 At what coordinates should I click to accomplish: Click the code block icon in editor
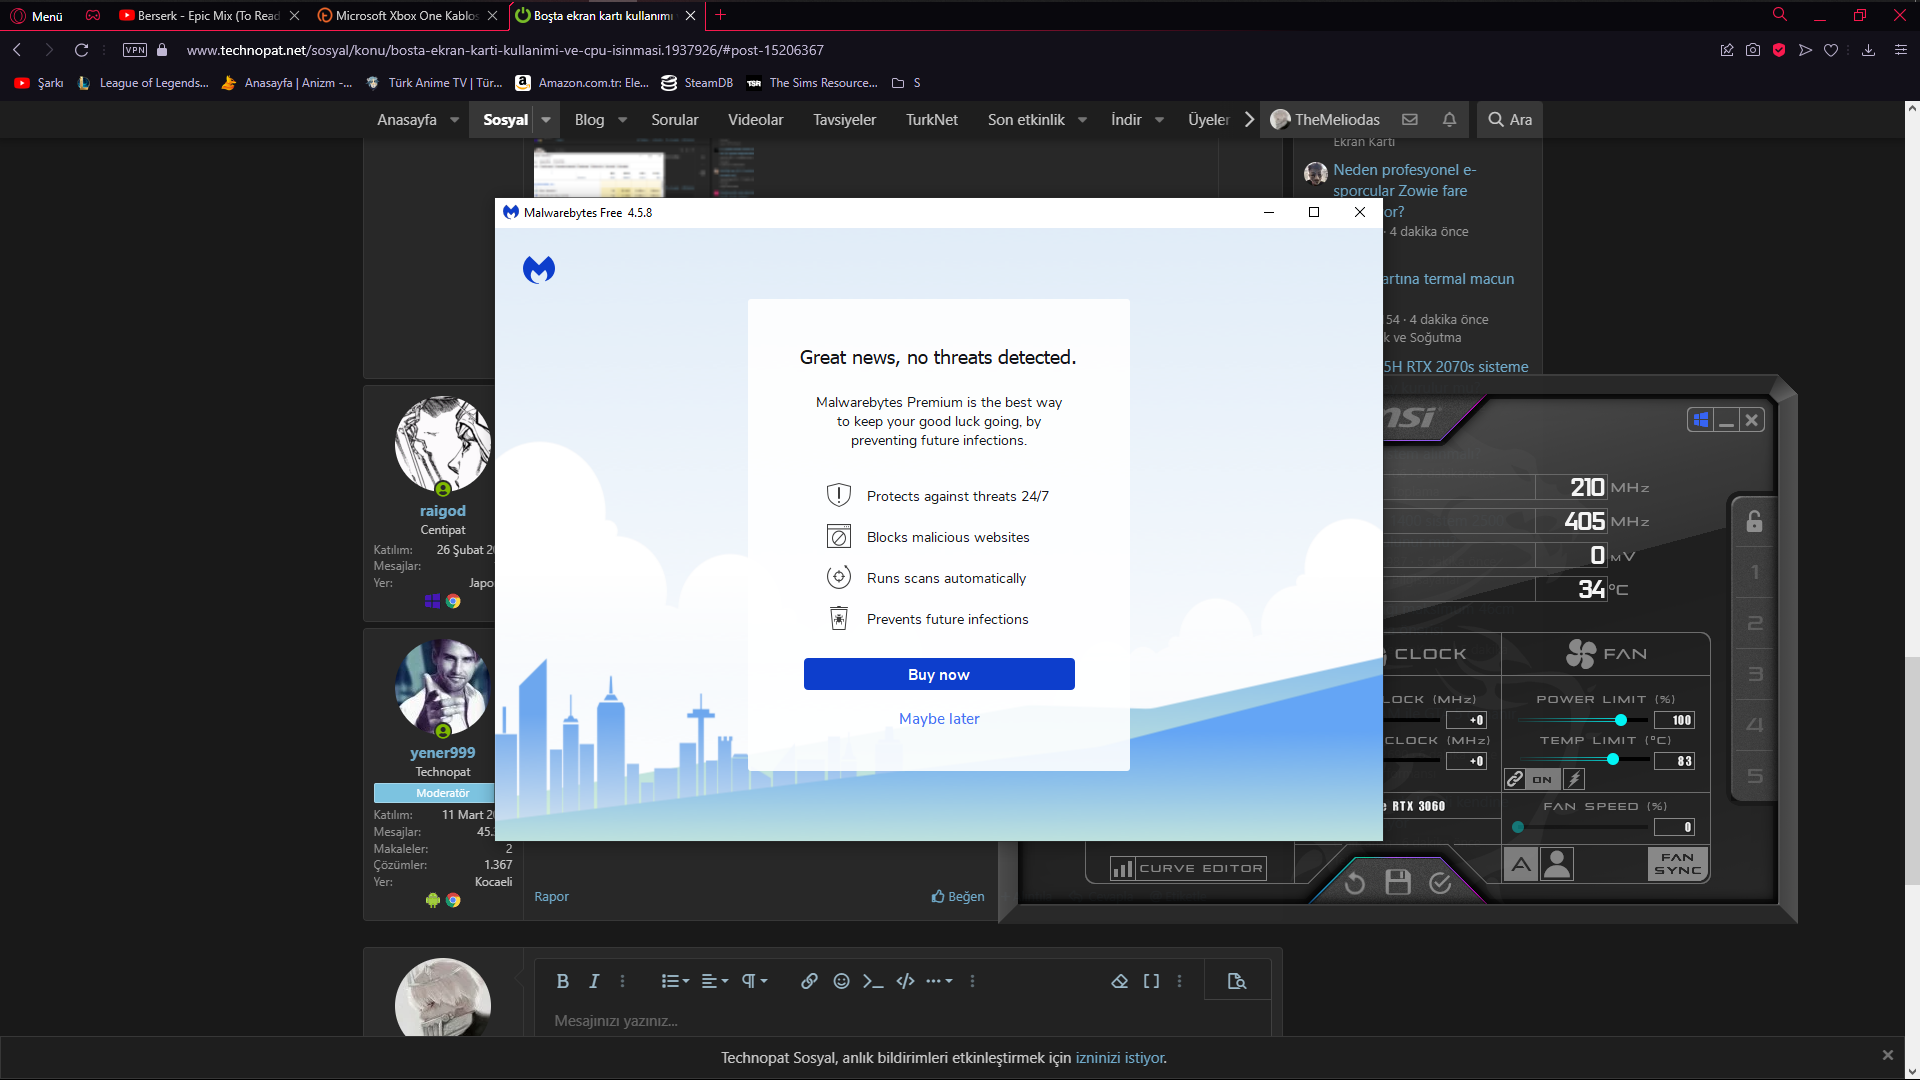pyautogui.click(x=905, y=981)
